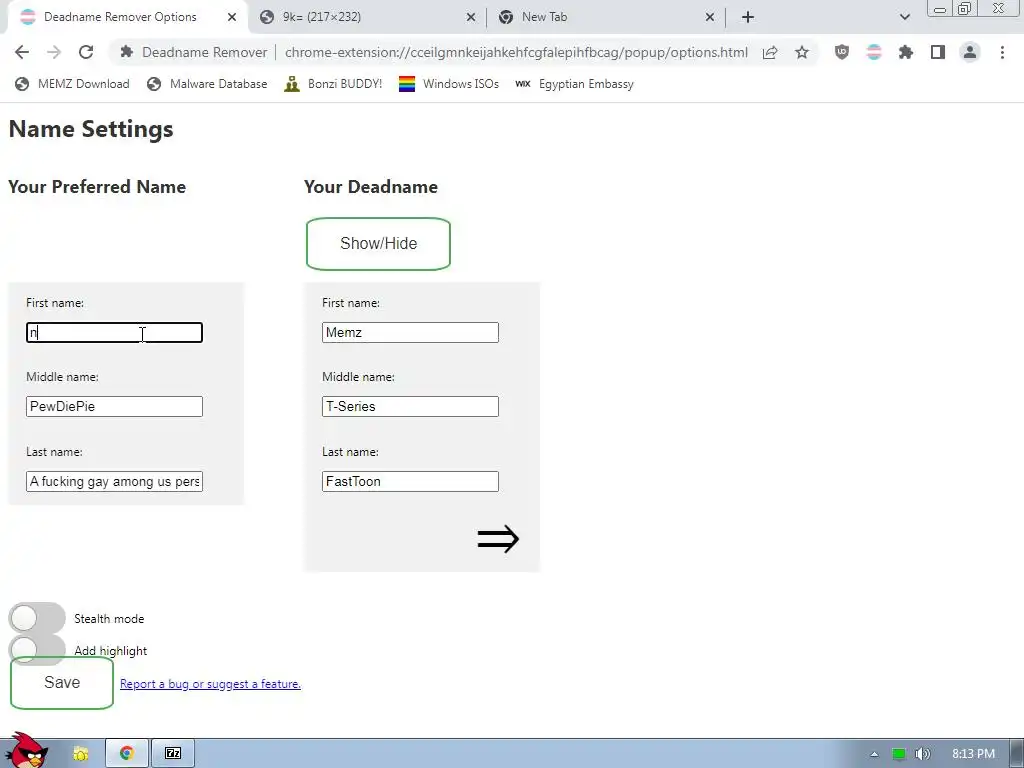This screenshot has height=768, width=1024.
Task: Toggle Stealth mode switch
Action: click(x=37, y=618)
